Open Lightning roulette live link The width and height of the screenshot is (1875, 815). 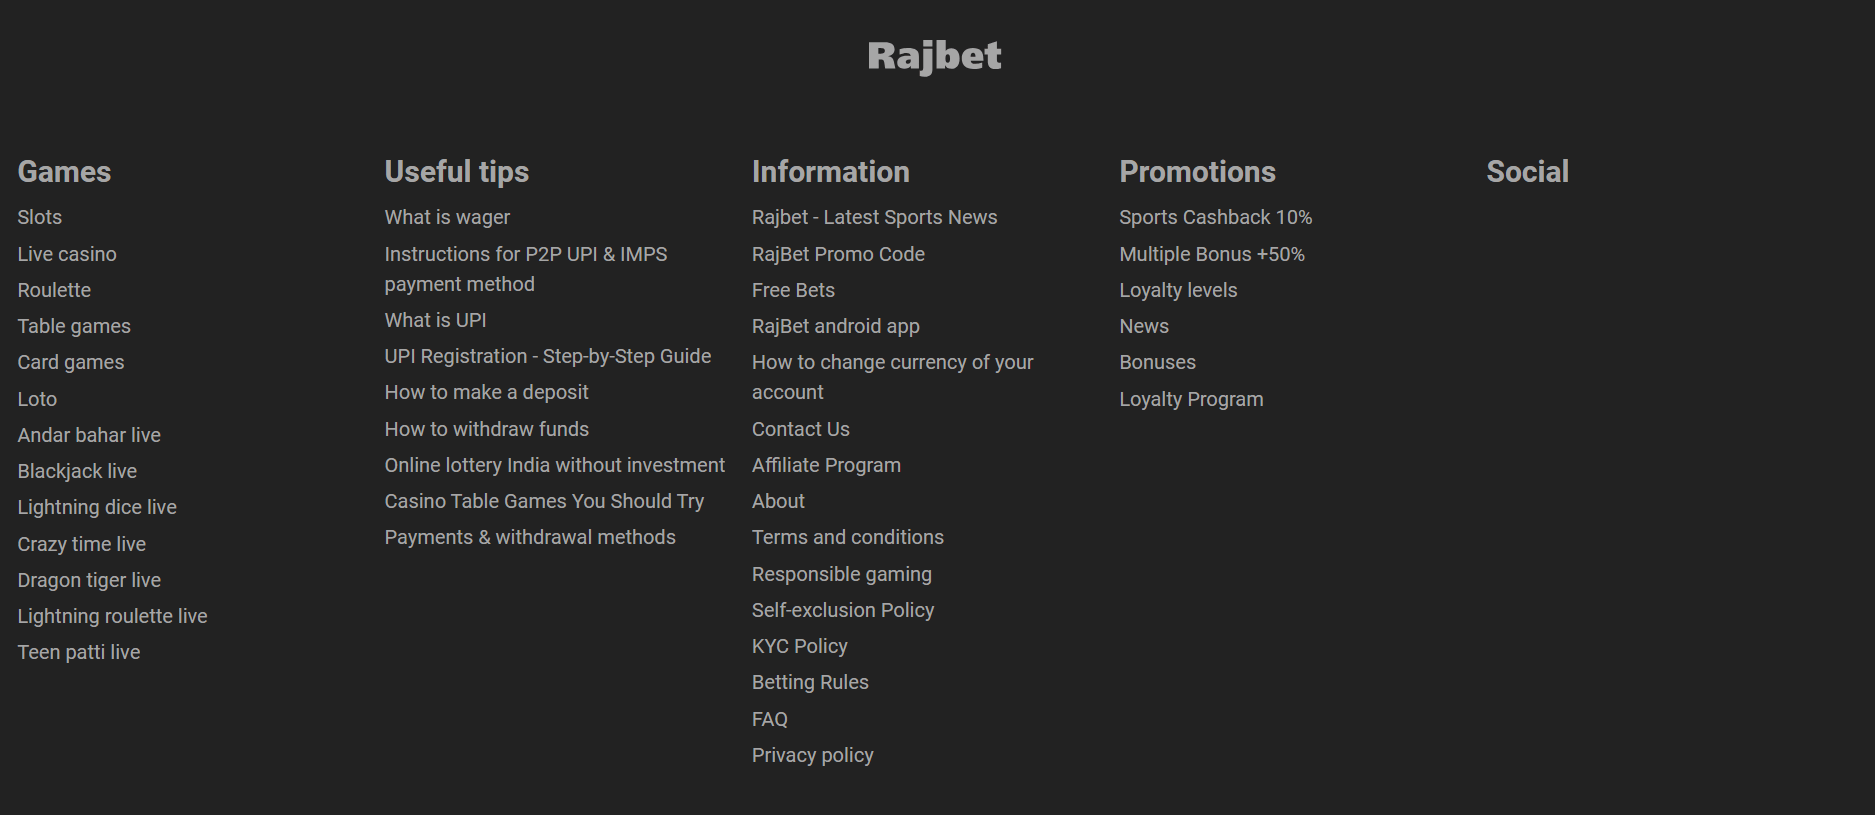click(112, 616)
